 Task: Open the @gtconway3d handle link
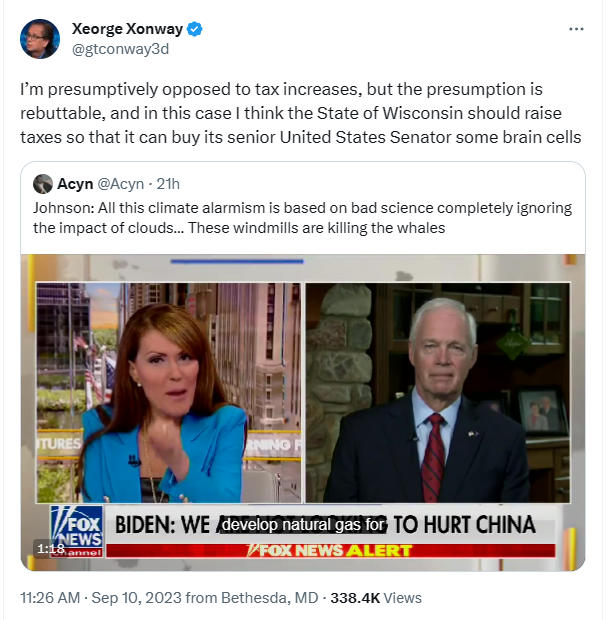[120, 49]
